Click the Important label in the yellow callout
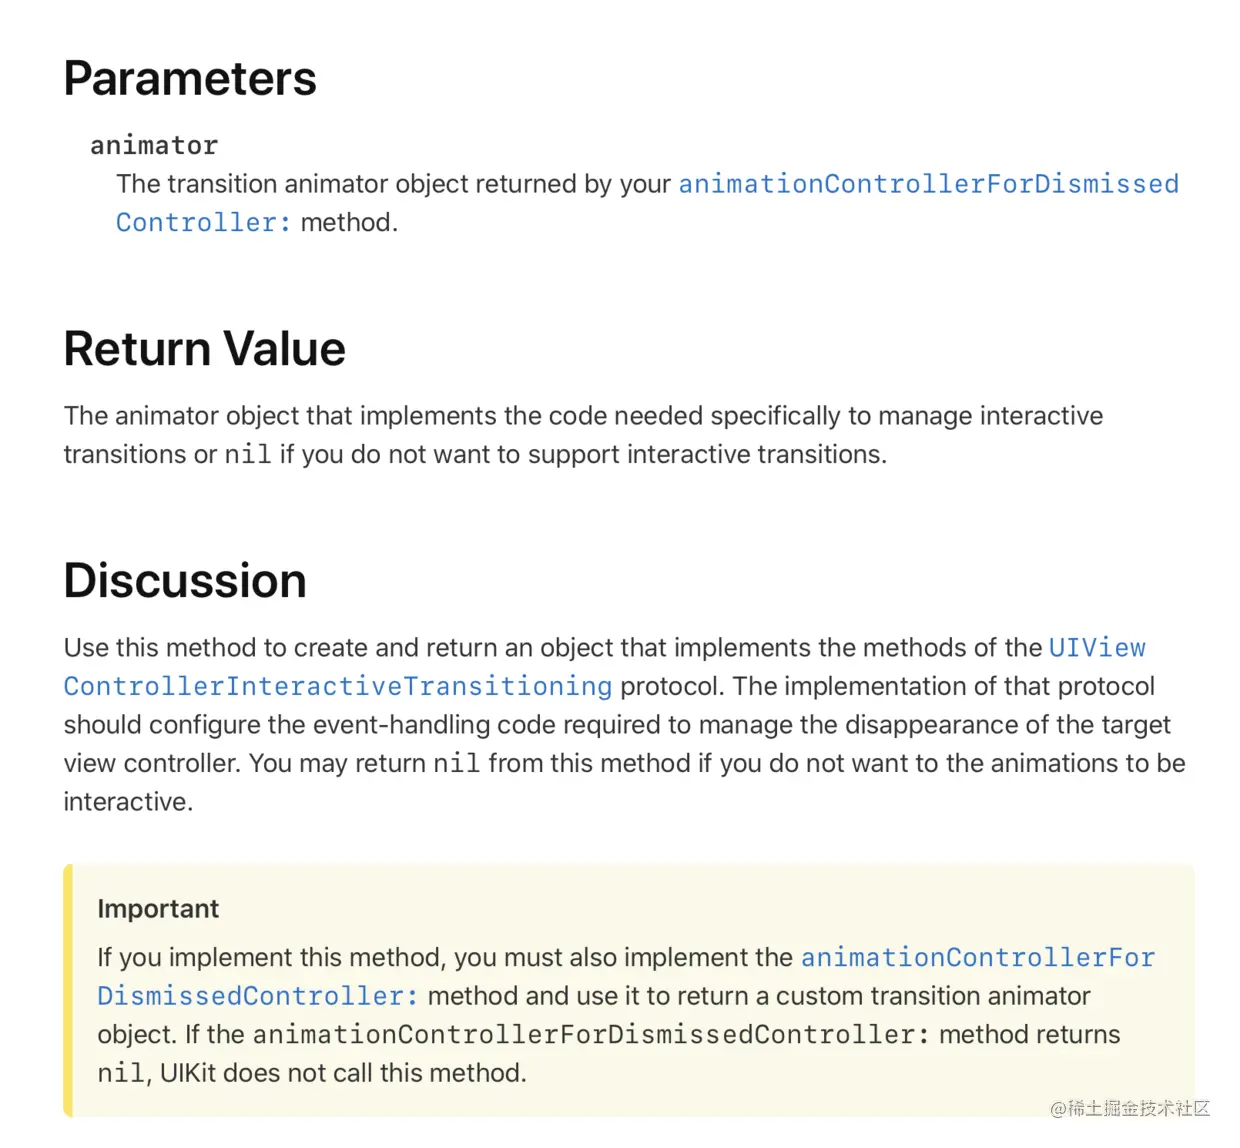 point(158,909)
